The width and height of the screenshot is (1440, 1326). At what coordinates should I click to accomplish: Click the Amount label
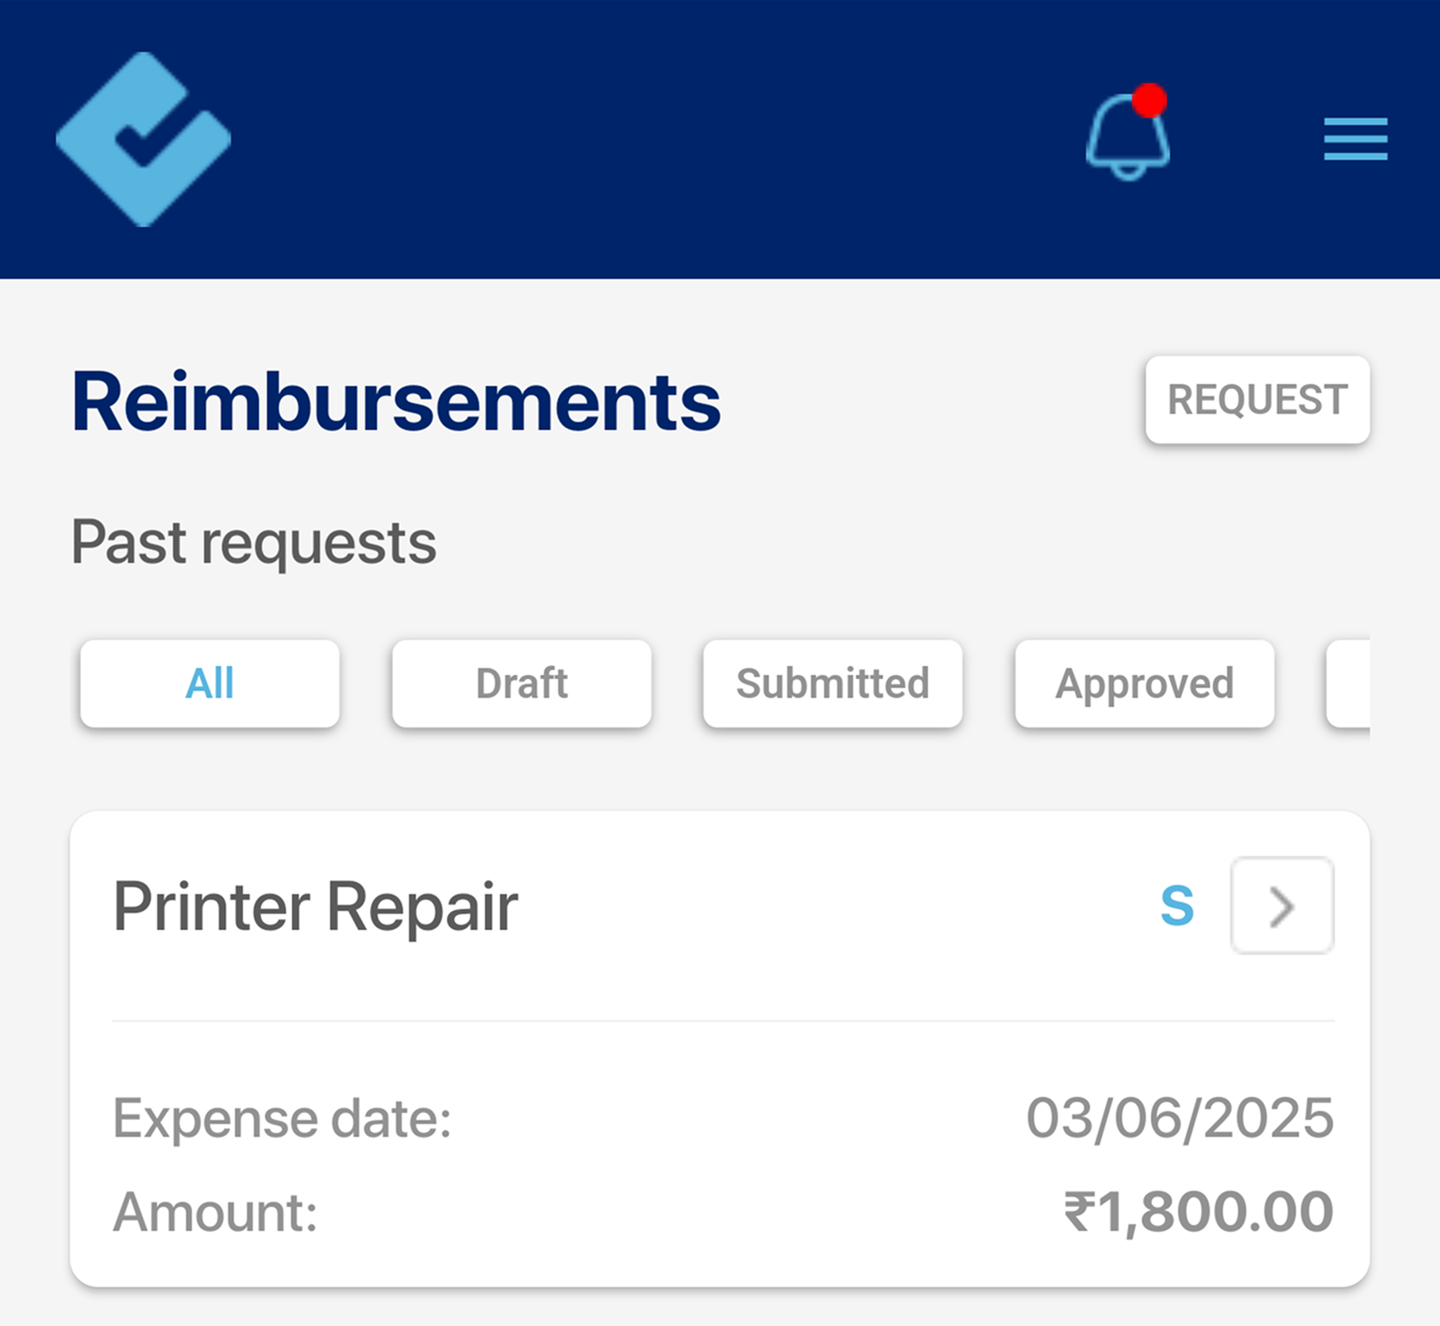point(215,1212)
